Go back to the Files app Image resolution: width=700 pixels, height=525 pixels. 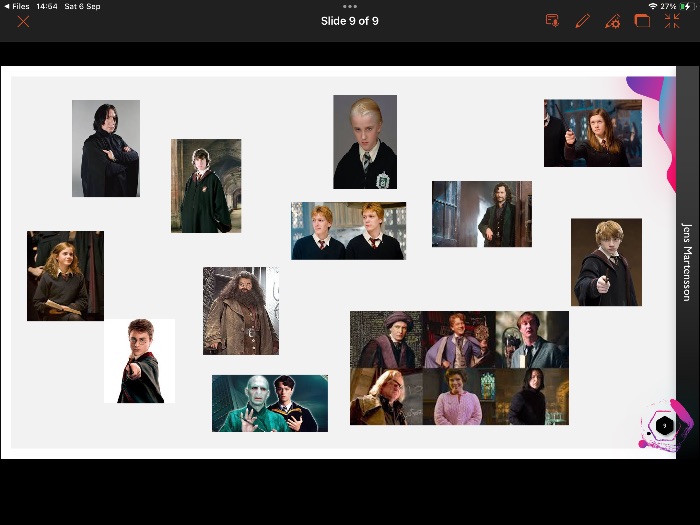click(x=17, y=6)
